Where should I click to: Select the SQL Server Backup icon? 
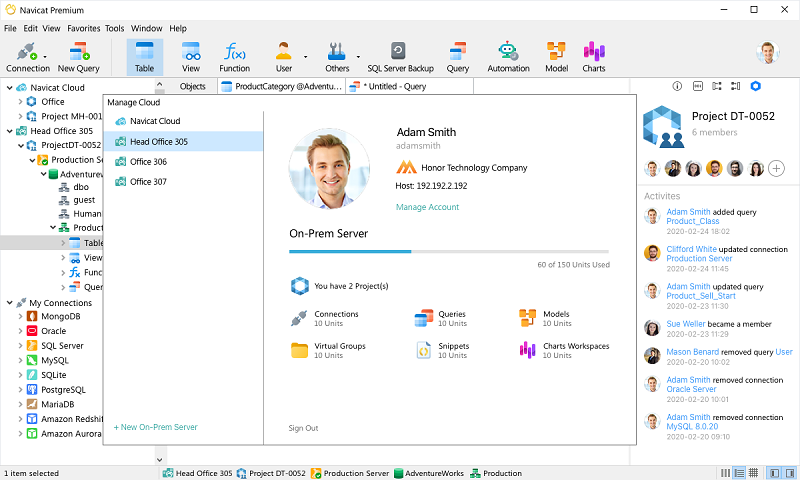tap(400, 57)
